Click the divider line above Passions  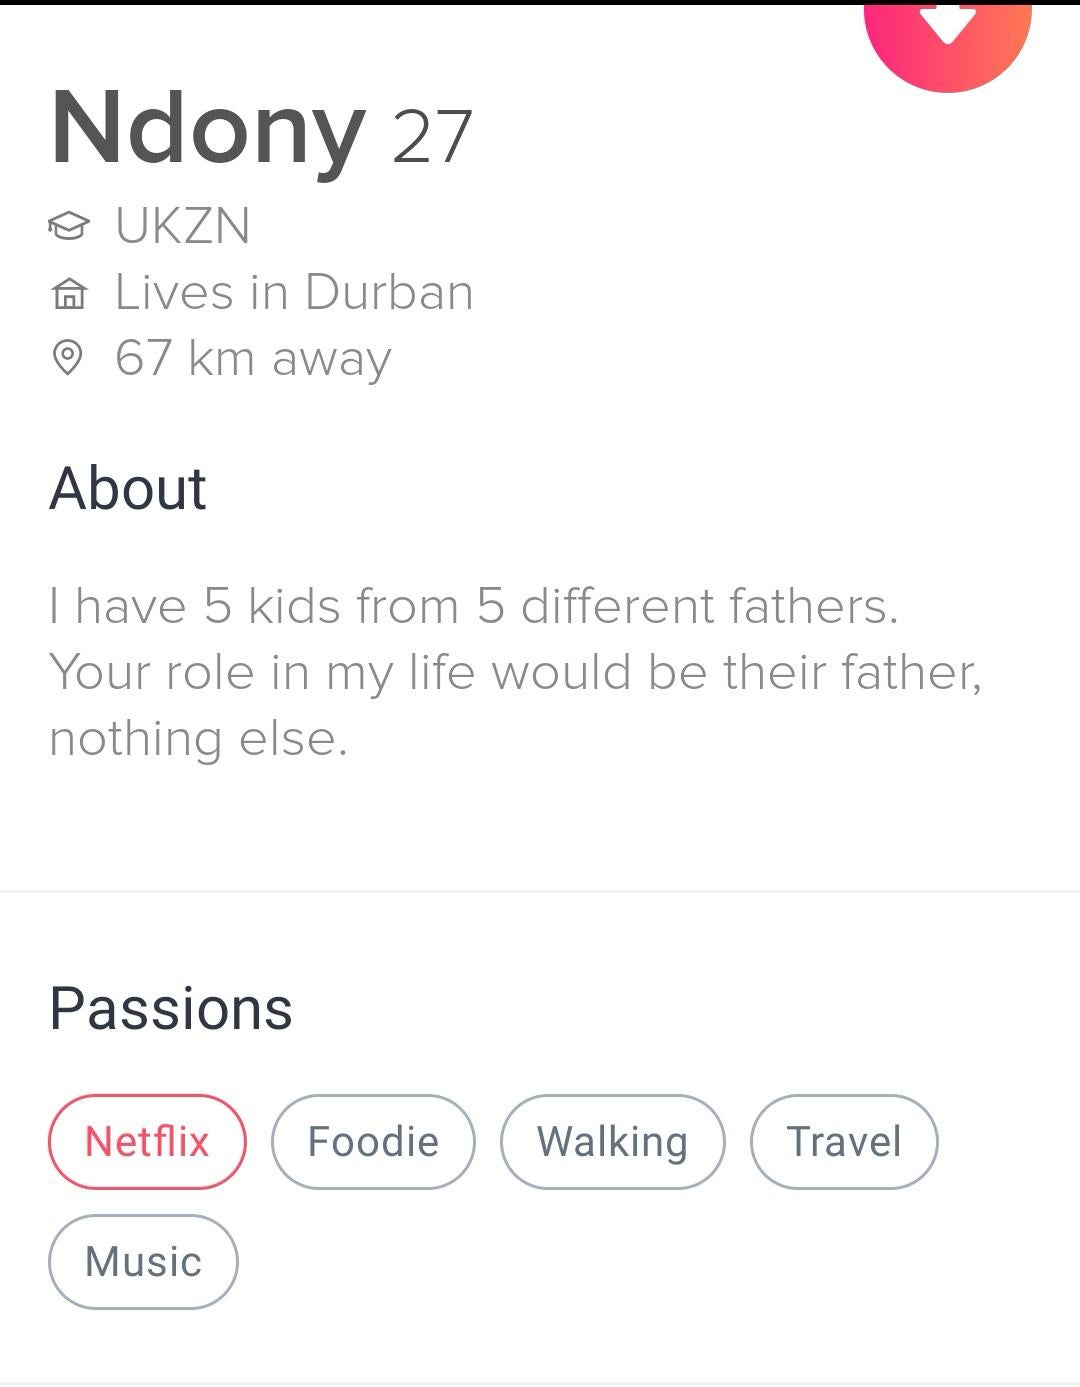[x=540, y=890]
